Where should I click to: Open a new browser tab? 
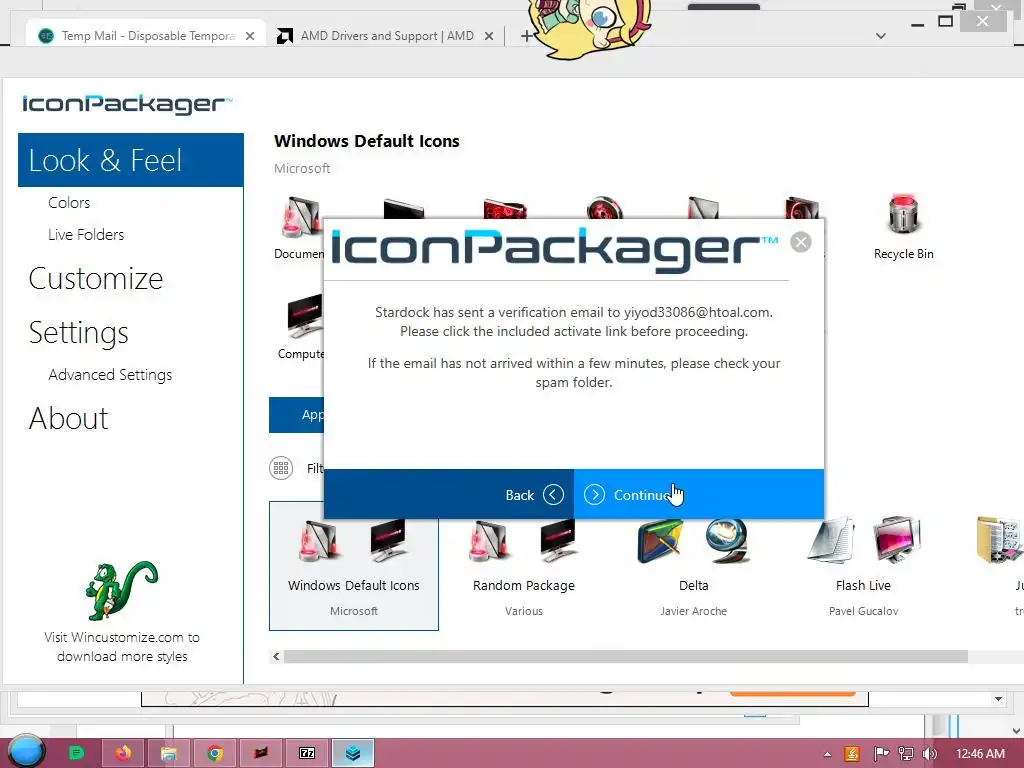526,36
